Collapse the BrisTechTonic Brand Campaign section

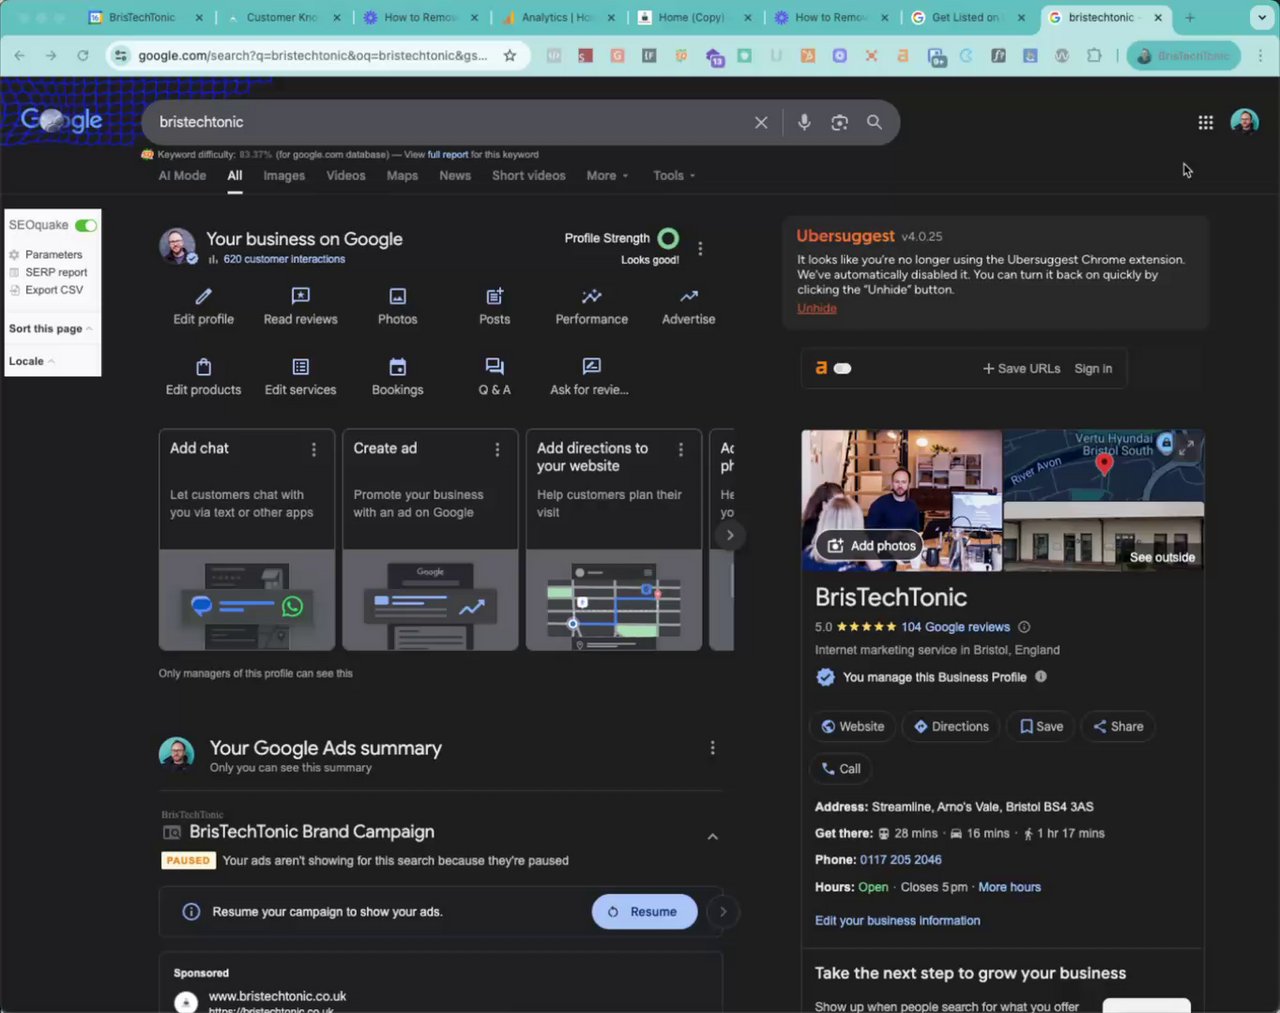point(712,837)
